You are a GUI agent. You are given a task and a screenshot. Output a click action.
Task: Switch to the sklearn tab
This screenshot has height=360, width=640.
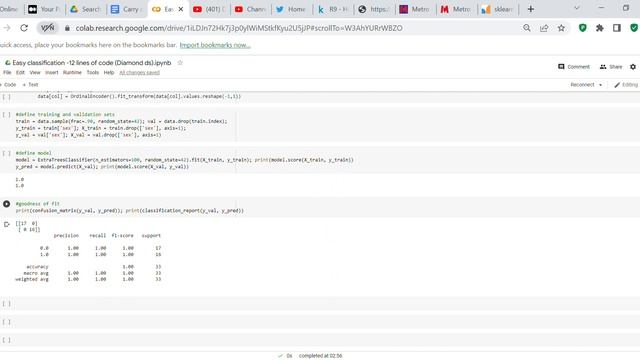click(498, 9)
